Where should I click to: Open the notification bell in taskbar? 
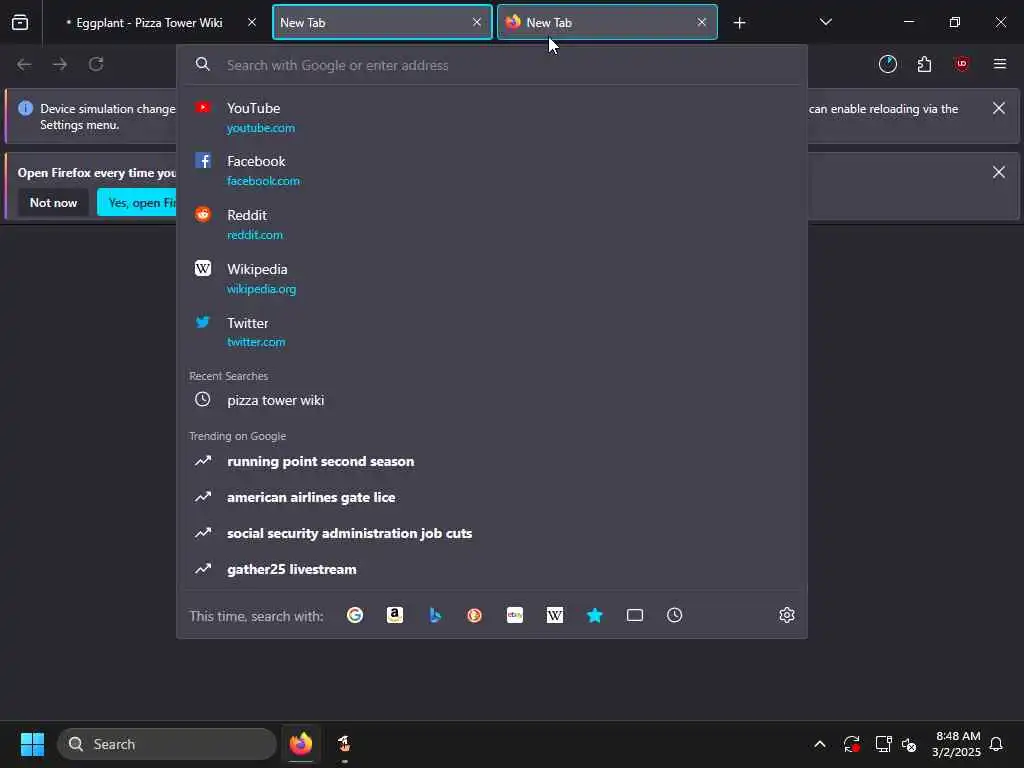pos(997,744)
